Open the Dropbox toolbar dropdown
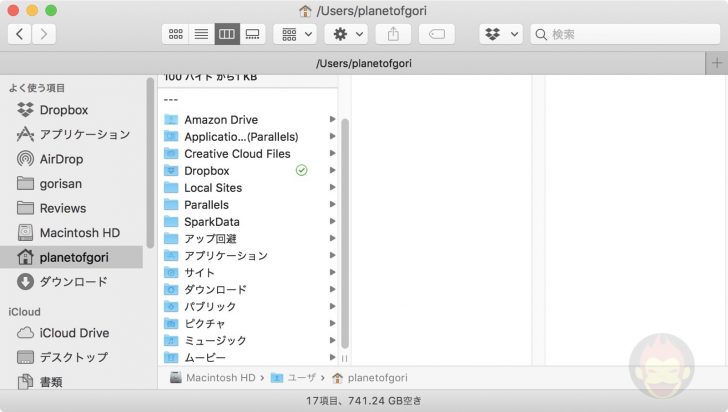 501,34
